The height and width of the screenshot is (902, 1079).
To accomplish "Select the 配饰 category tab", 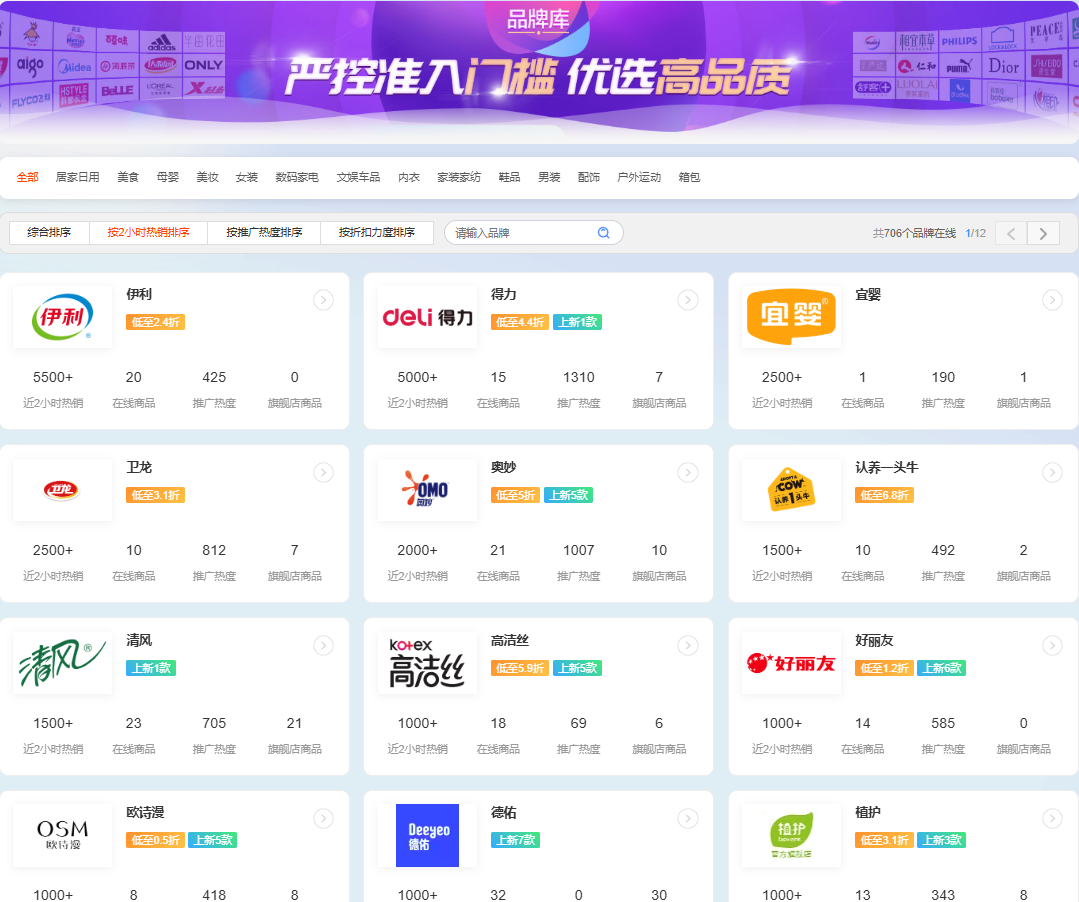I will click(588, 178).
